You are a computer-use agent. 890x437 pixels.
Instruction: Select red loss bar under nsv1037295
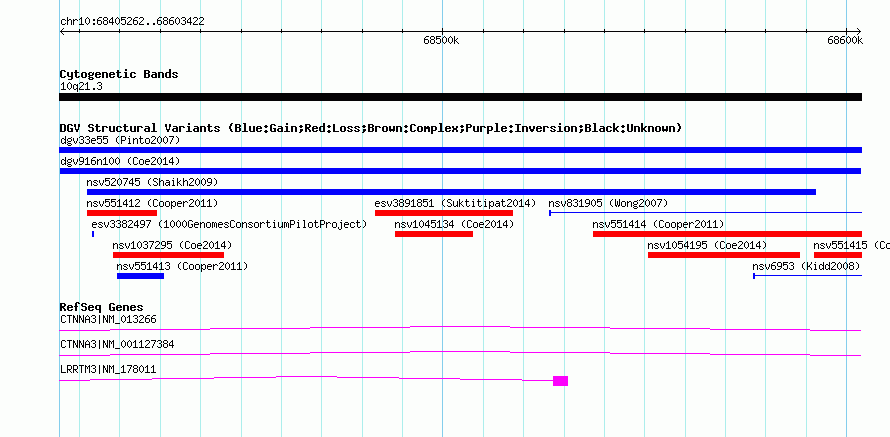tap(169, 255)
